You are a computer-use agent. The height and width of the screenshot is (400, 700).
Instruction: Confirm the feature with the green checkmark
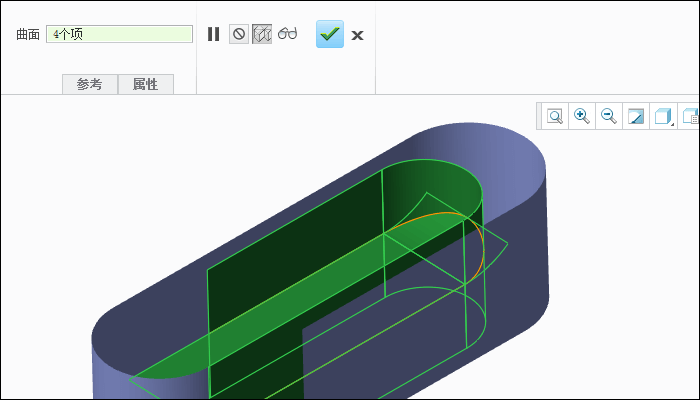[x=330, y=34]
